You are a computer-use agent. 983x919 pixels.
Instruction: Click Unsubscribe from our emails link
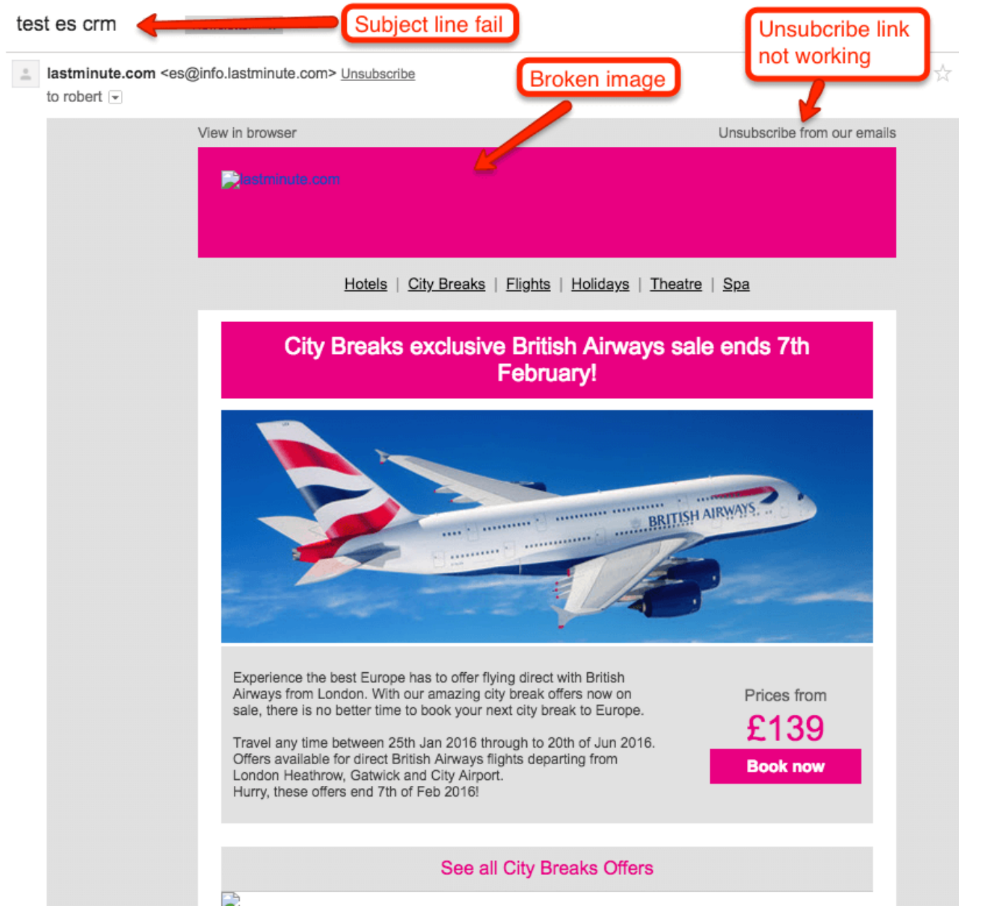(807, 133)
